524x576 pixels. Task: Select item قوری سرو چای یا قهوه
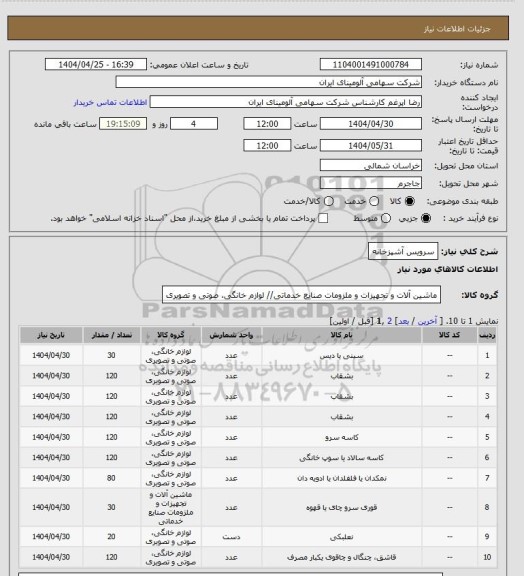[x=342, y=507]
